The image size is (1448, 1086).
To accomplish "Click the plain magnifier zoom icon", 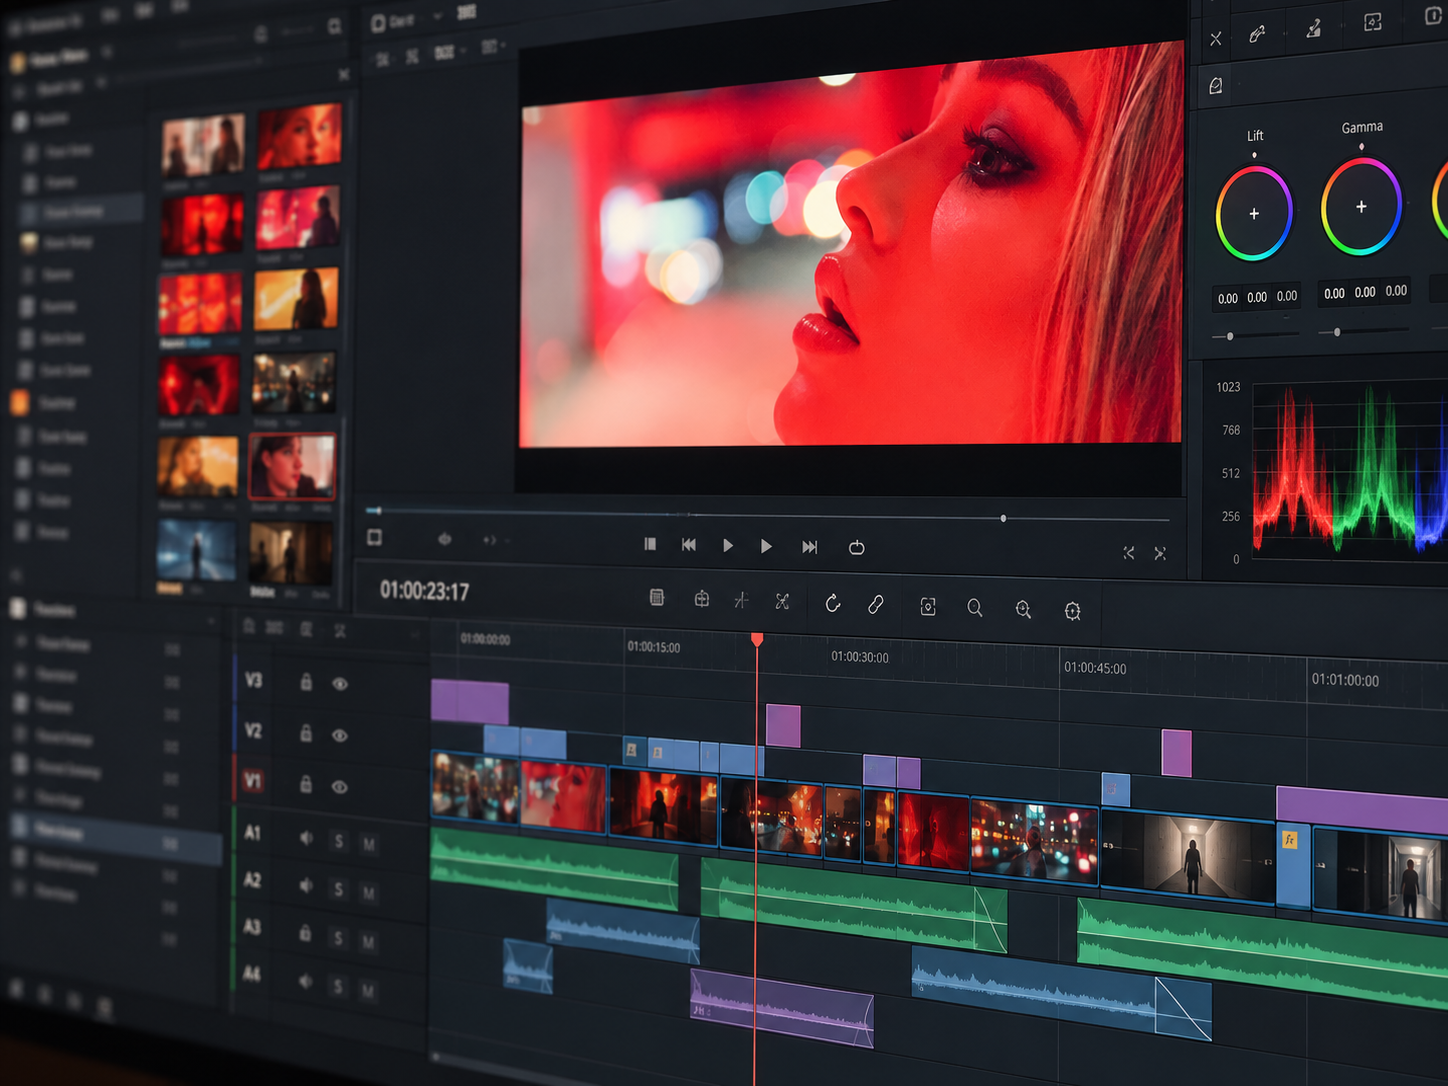I will [x=975, y=607].
